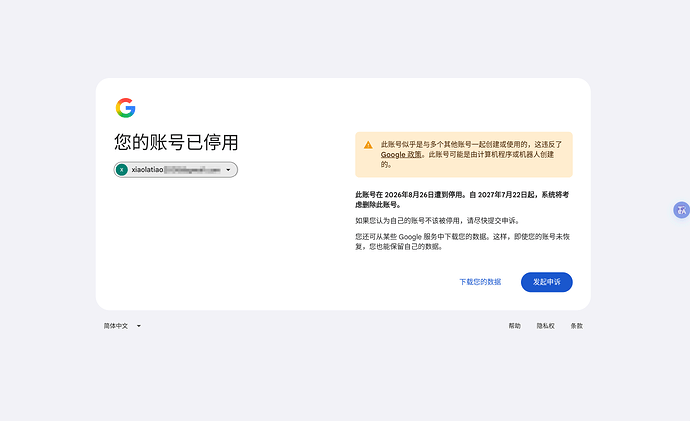
Task: Click the 发起申诉 button
Action: coord(547,282)
